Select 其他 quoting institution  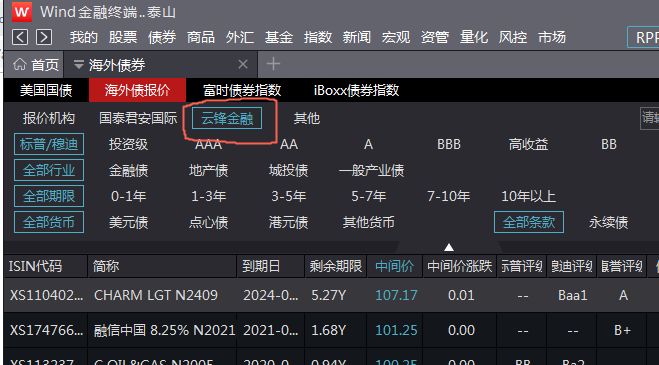coord(307,118)
